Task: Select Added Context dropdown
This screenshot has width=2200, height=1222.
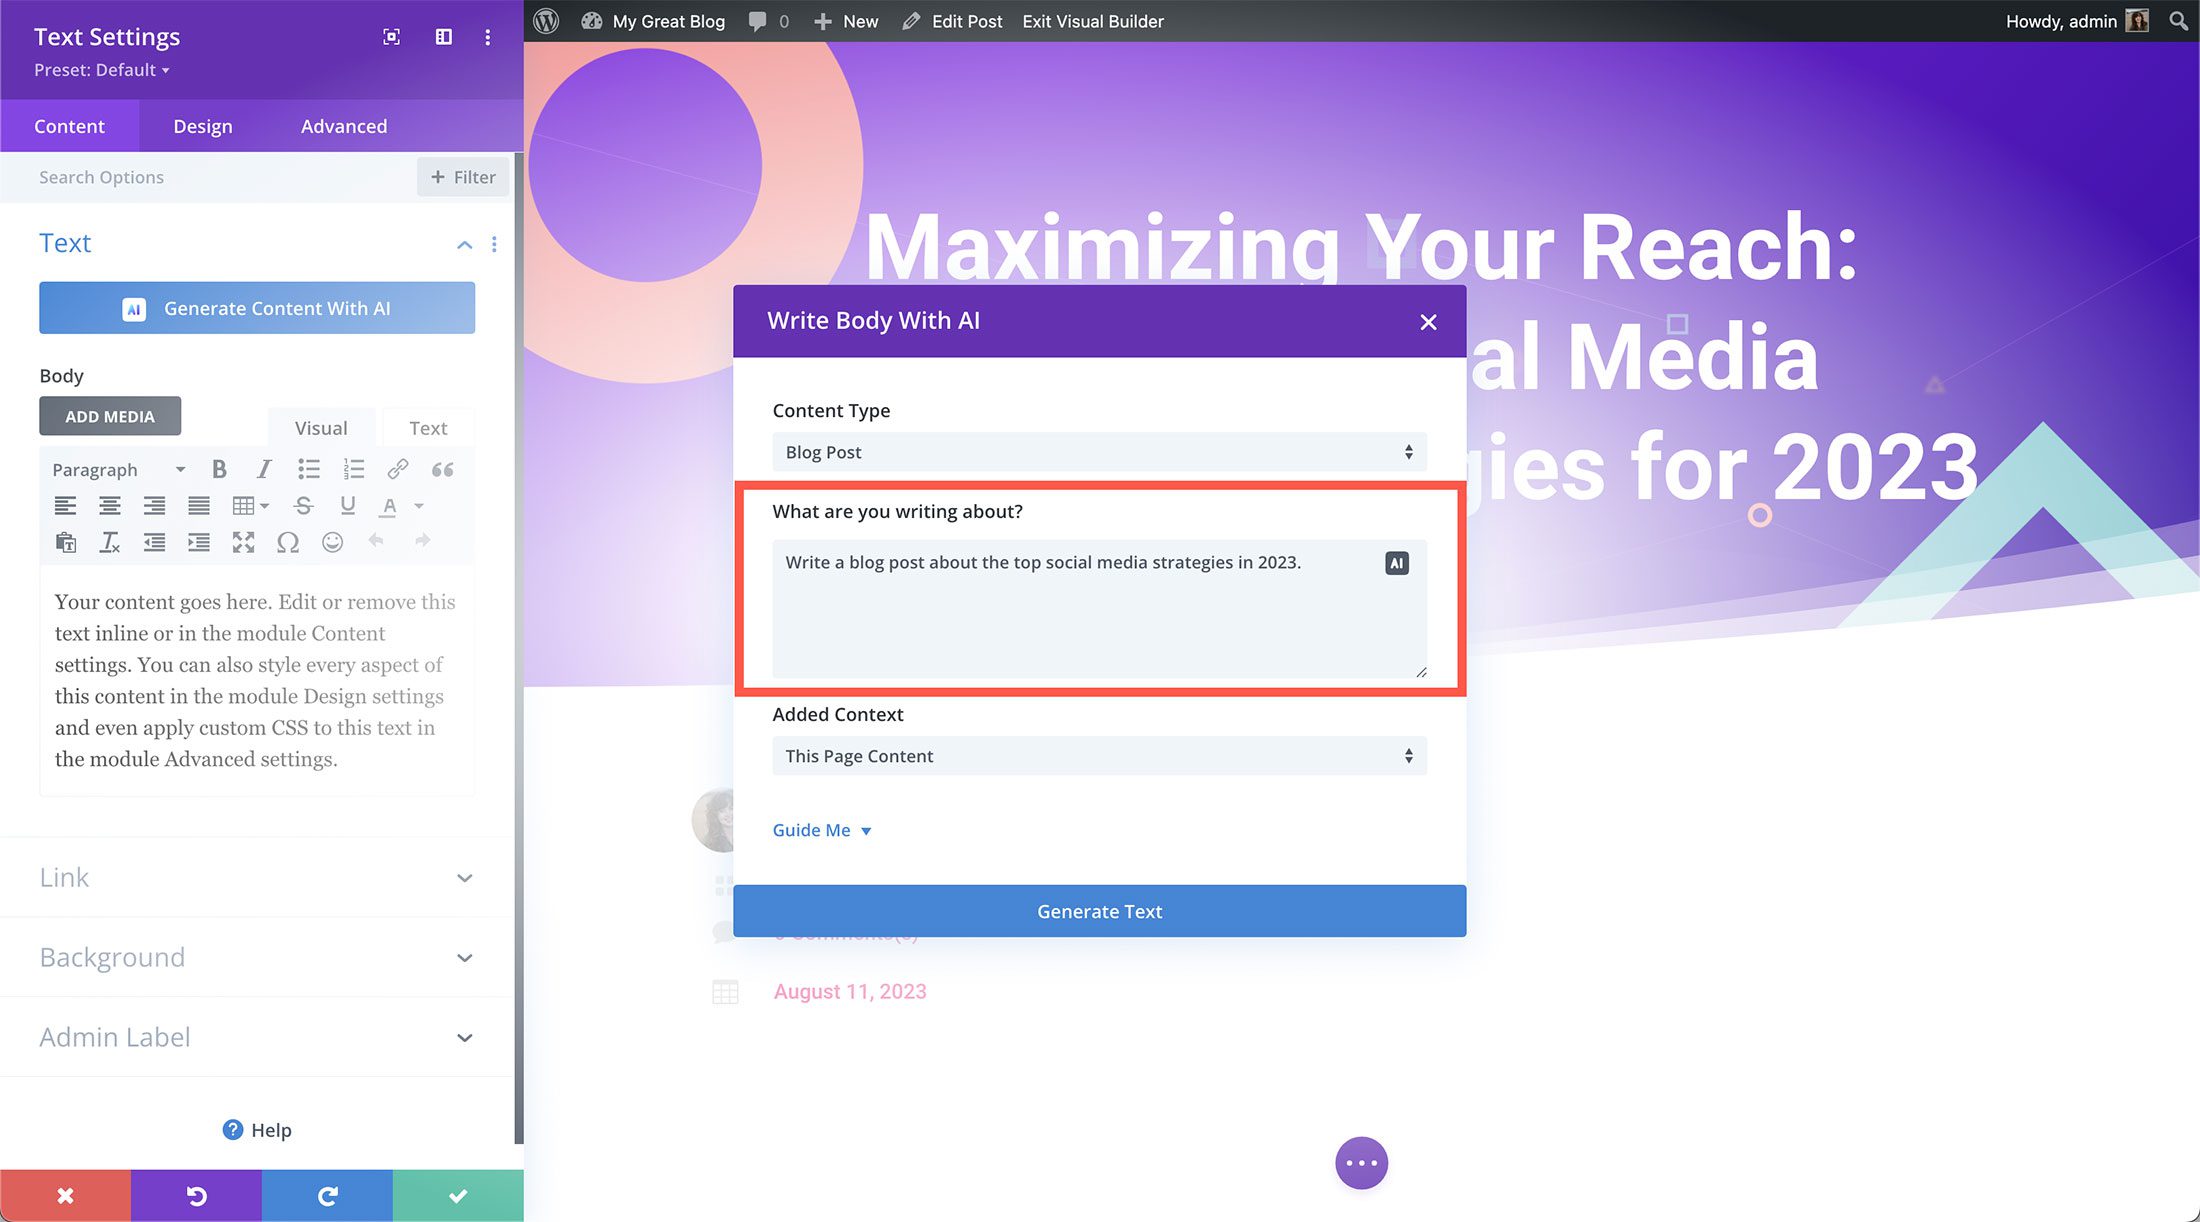Action: (1097, 754)
